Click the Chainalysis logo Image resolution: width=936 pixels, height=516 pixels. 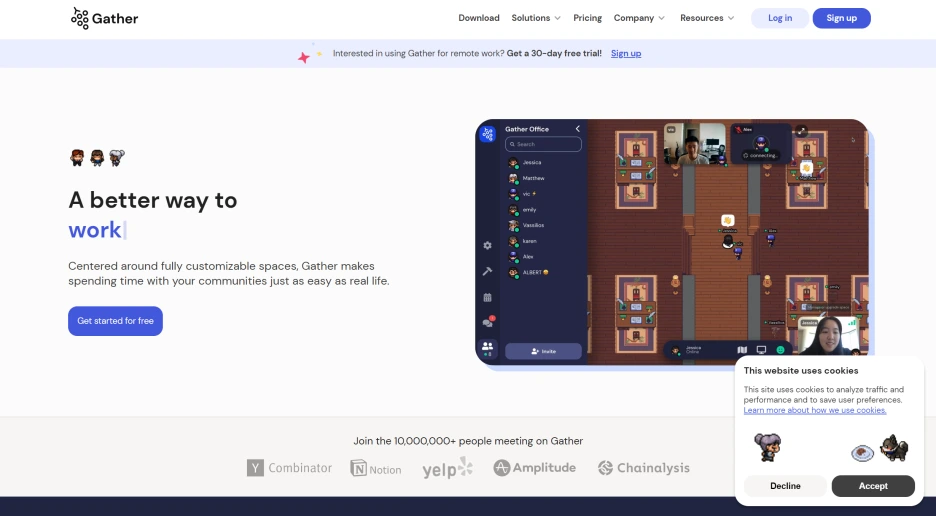click(644, 468)
